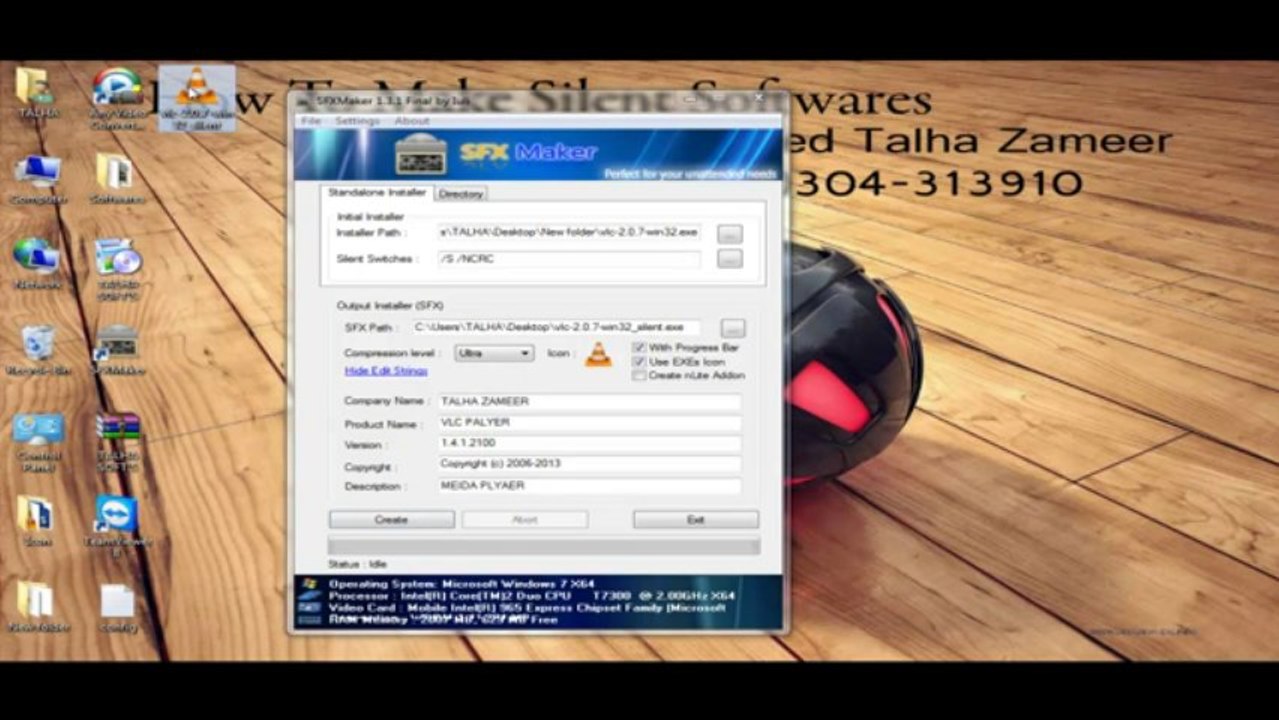Click the browse button beside Silent Switches

pos(730,259)
